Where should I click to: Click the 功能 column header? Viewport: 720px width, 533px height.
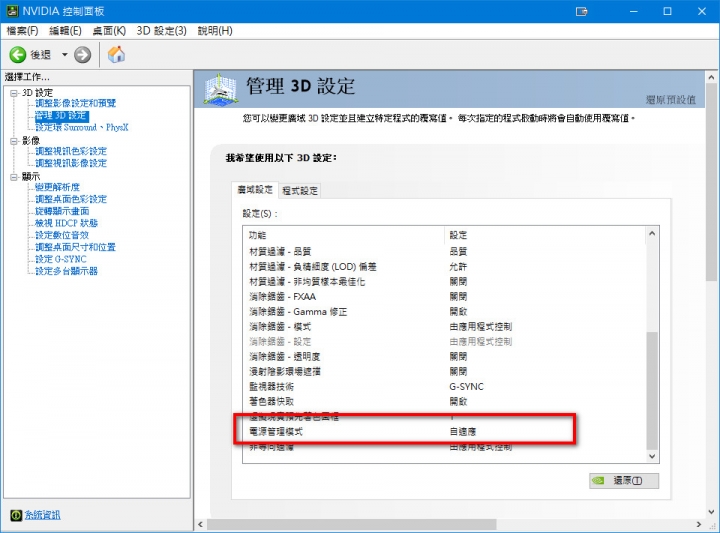[x=344, y=235]
